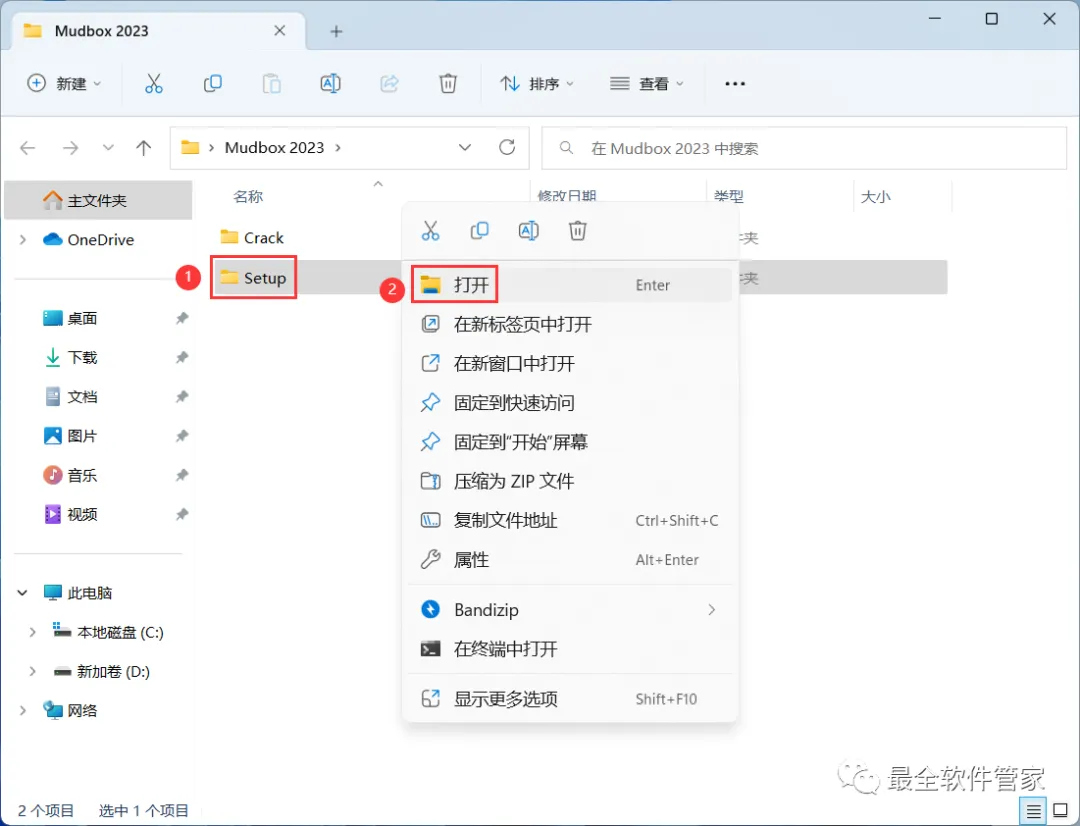
Task: Click Copy icon in context menu
Action: 479,231
